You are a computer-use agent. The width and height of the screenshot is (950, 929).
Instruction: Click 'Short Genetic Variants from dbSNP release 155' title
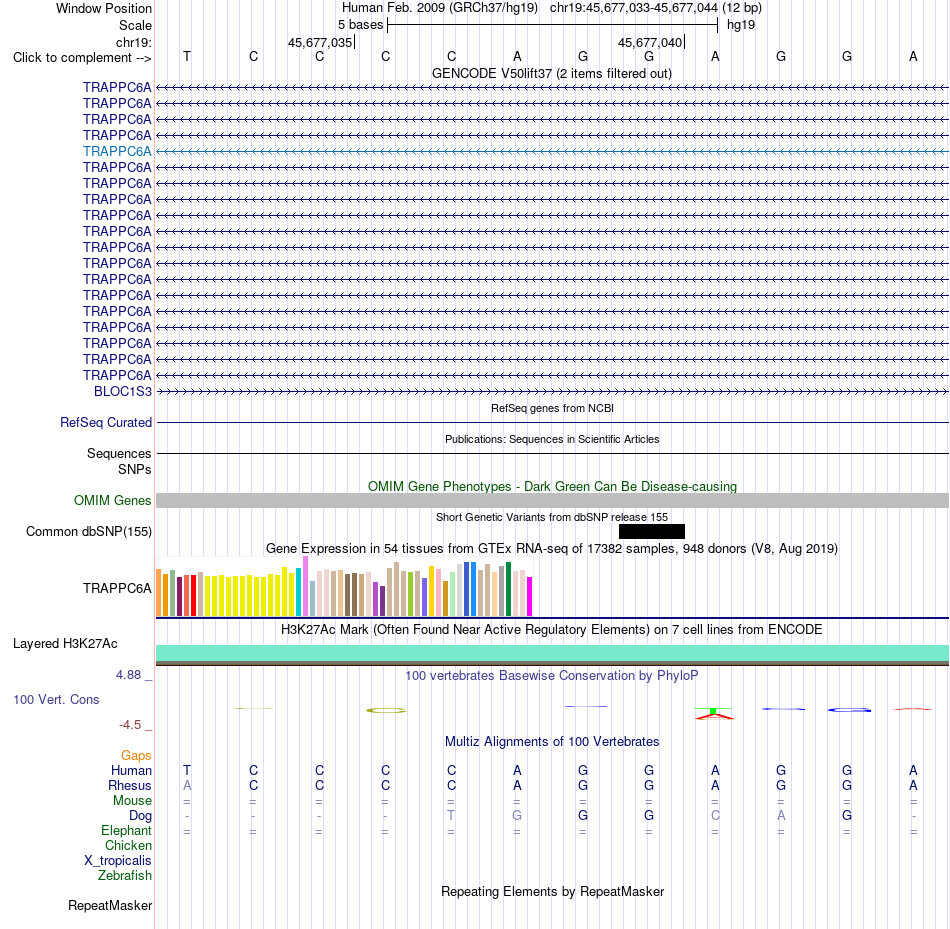[552, 518]
